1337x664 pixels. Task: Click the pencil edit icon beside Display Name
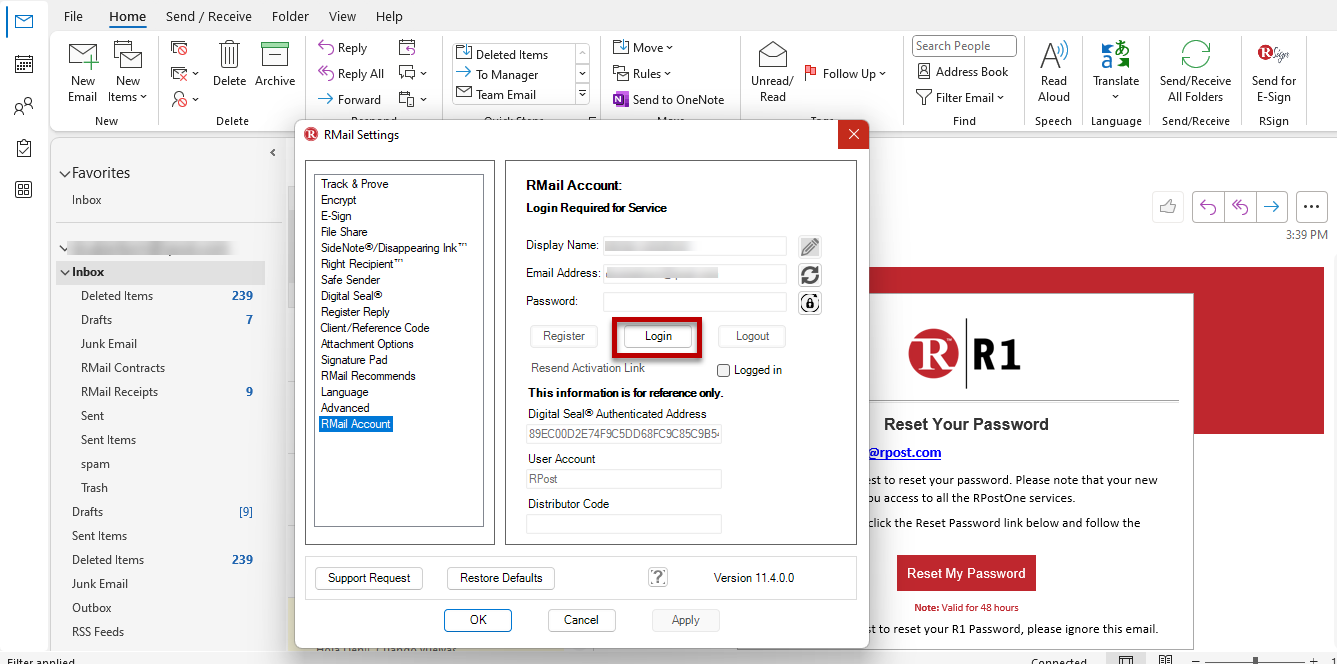[x=810, y=246]
